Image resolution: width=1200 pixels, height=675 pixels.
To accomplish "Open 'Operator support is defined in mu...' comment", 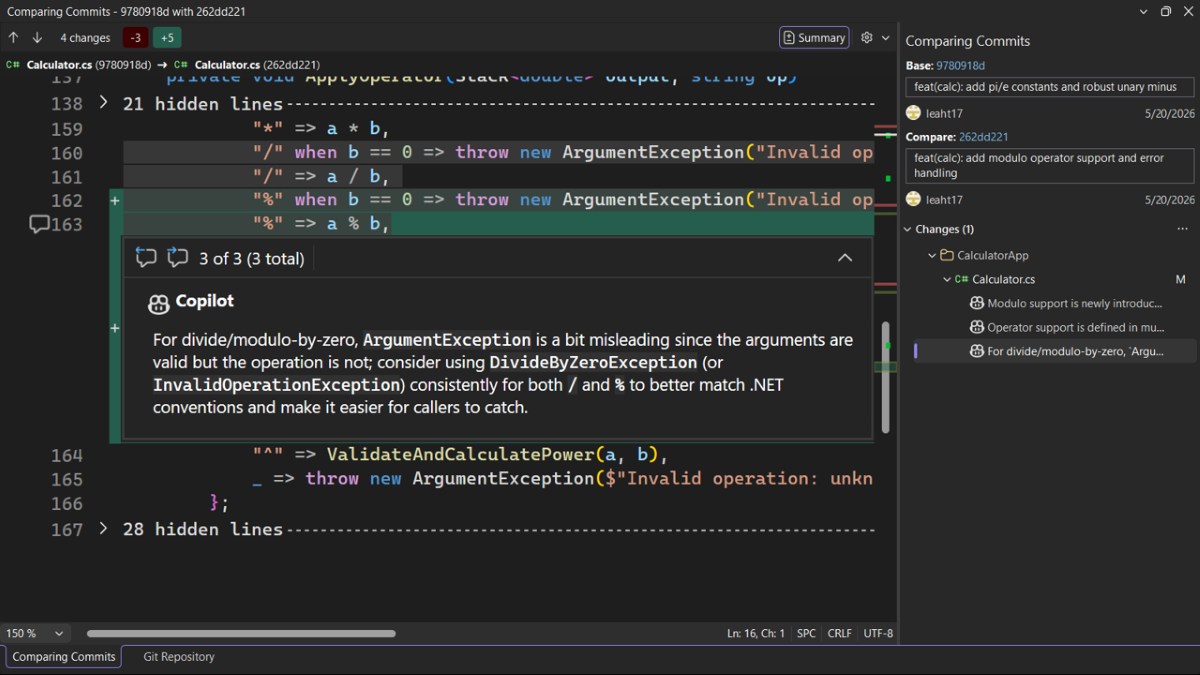I will coord(1075,327).
